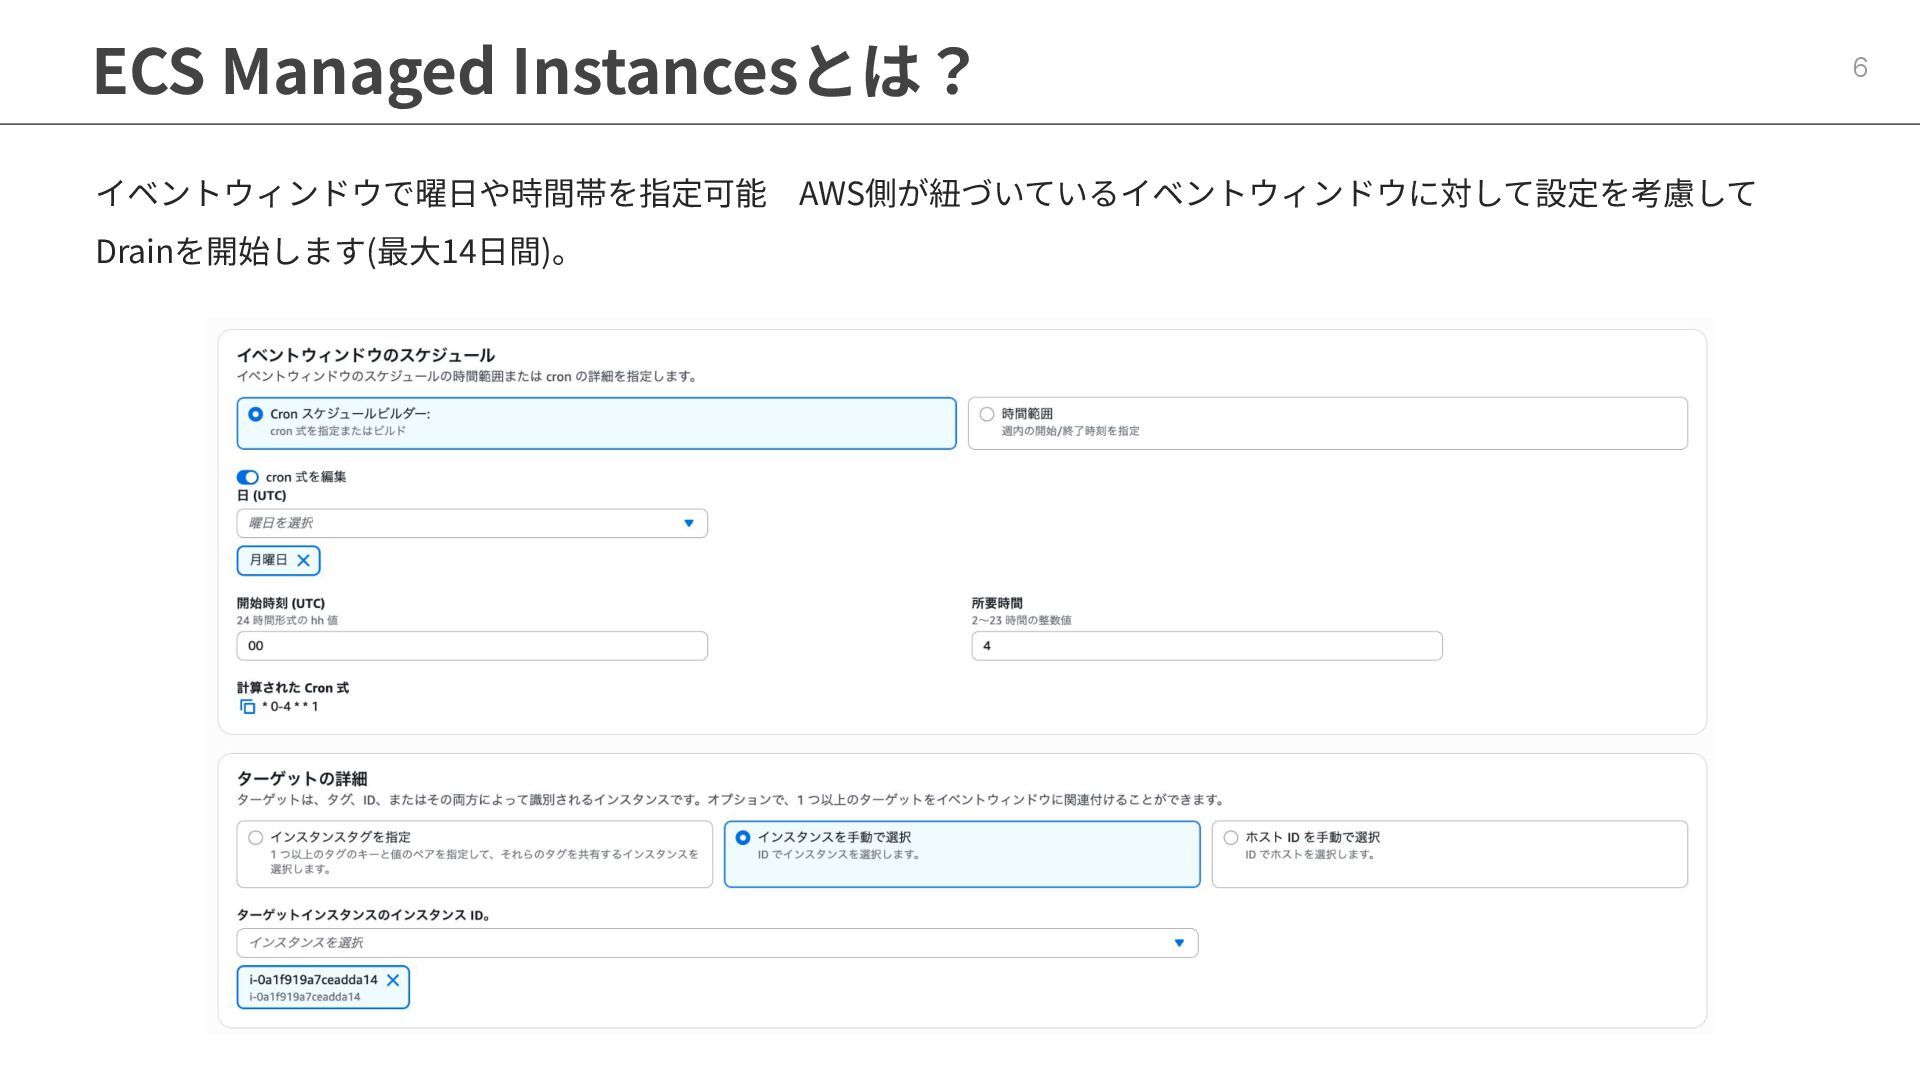The width and height of the screenshot is (1920, 1080).
Task: Click the slide page number 6
Action: 1860,67
